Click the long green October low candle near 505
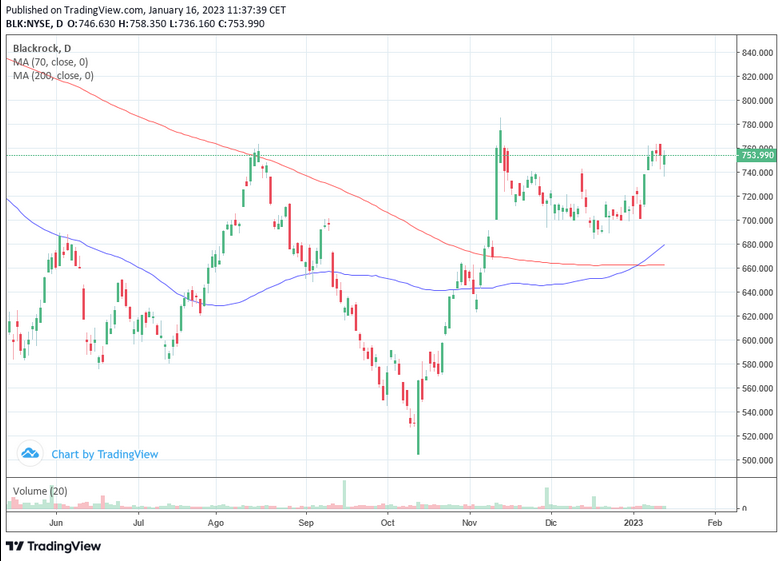Screen dimensions: 781x561 pos(418,417)
